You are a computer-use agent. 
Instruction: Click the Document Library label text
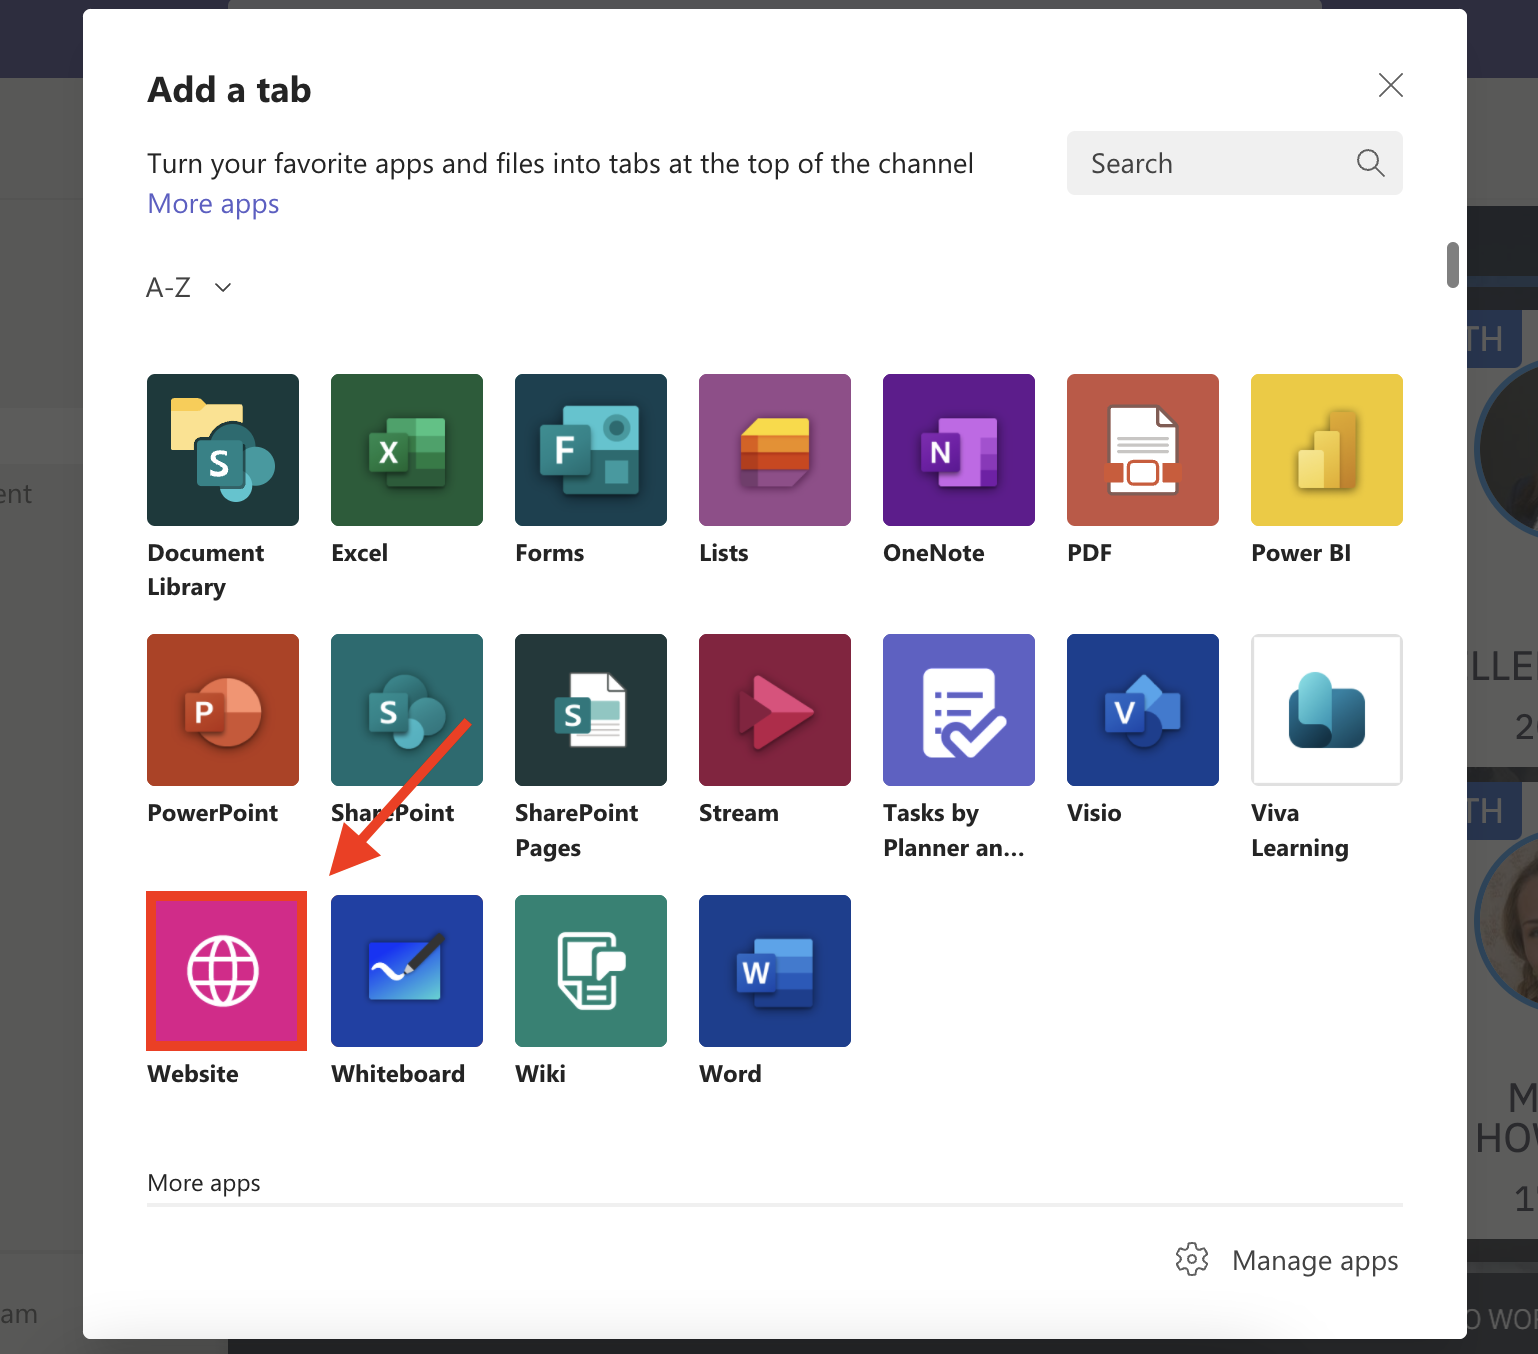[x=206, y=570]
